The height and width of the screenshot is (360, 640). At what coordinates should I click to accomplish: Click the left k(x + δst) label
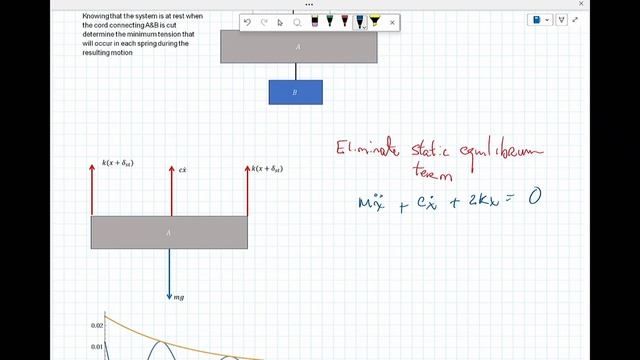point(118,163)
